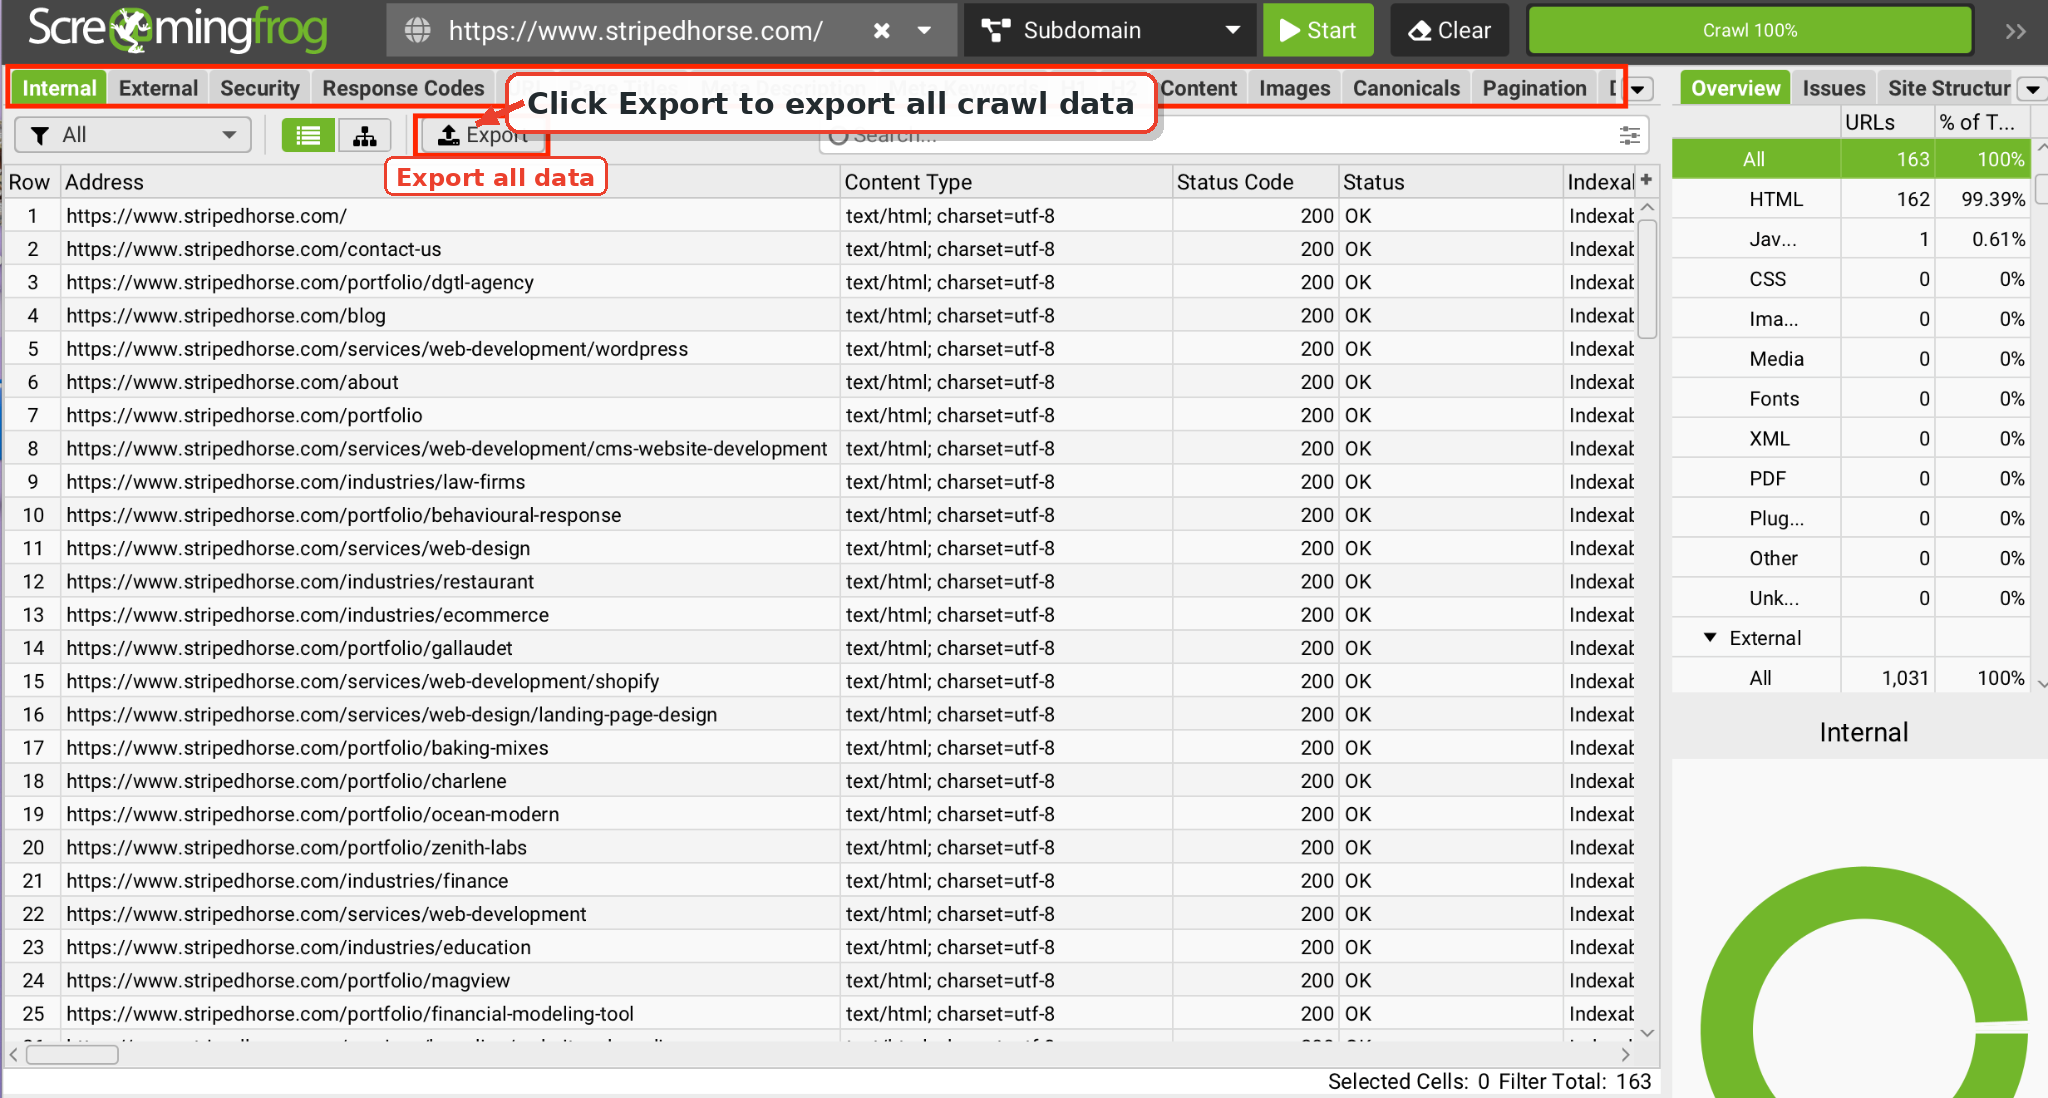The image size is (2048, 1098).
Task: Open the Subdomain crawl scope dropdown
Action: tap(1110, 30)
